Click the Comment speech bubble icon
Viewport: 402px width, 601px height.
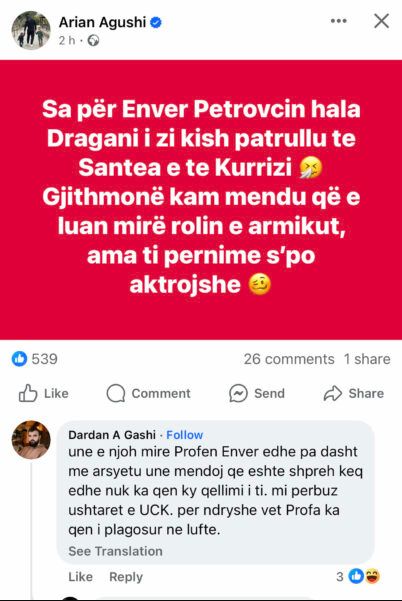tap(116, 393)
